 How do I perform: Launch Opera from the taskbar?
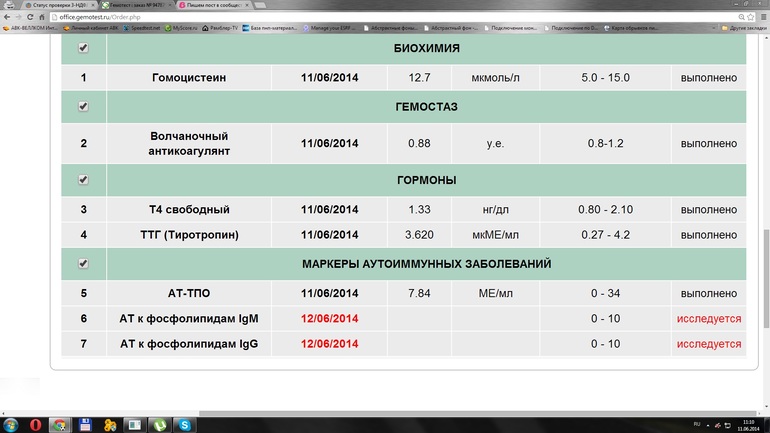(35, 425)
